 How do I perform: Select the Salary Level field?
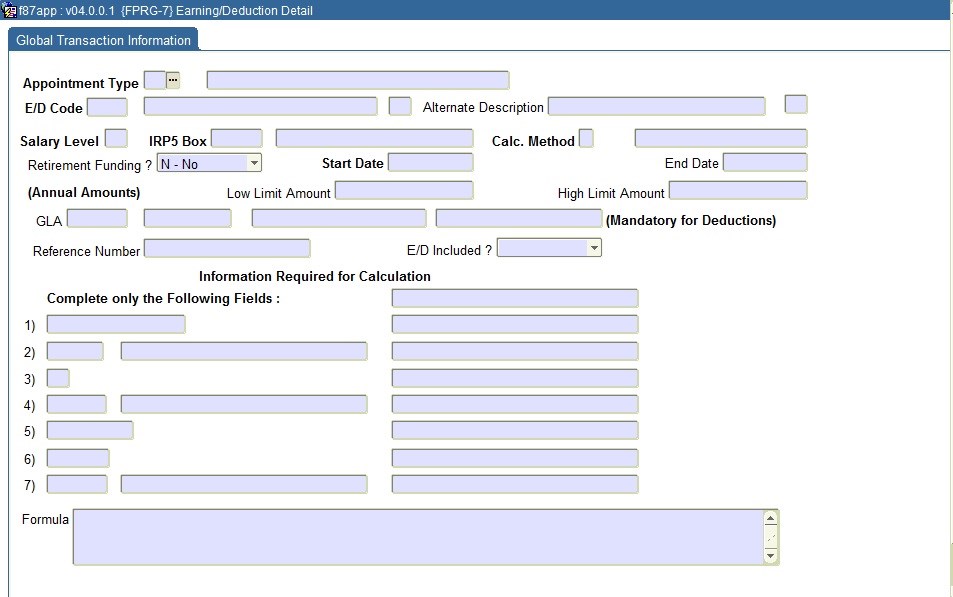tap(116, 139)
